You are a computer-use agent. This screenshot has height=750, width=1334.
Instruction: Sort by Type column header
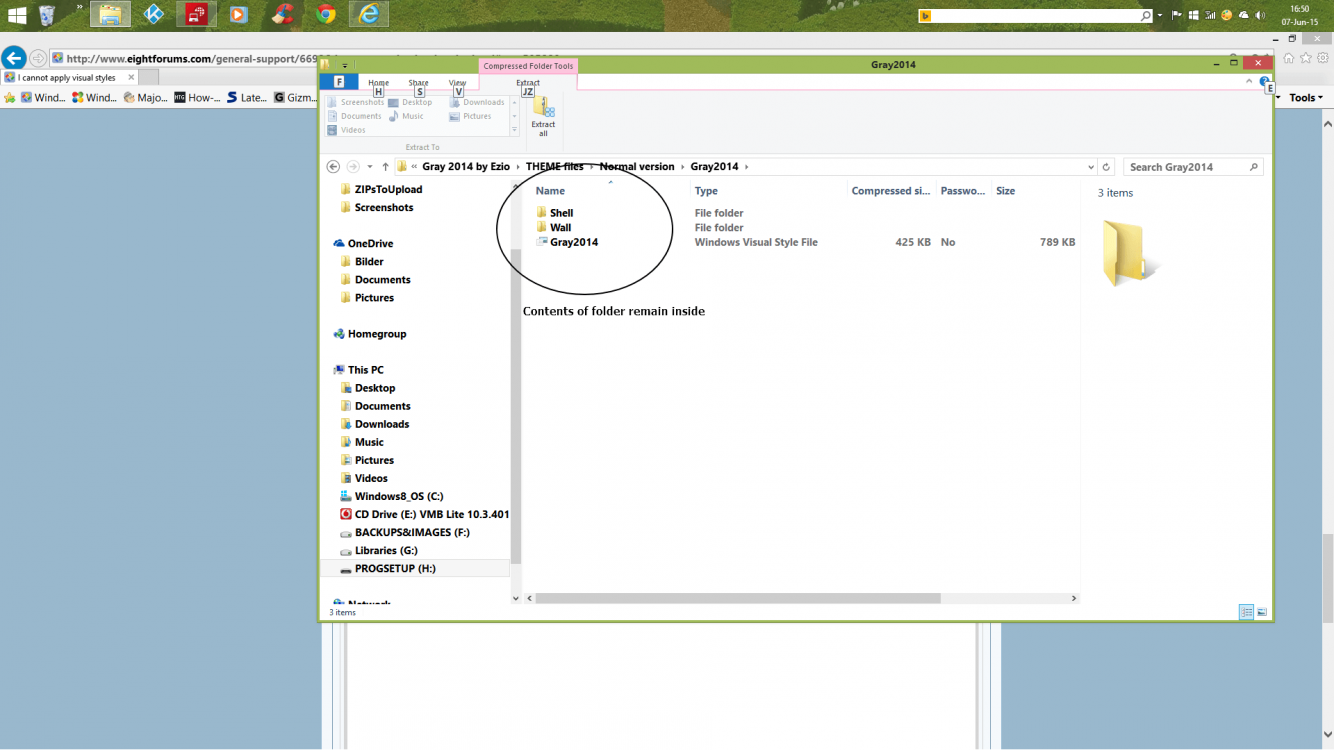(706, 191)
